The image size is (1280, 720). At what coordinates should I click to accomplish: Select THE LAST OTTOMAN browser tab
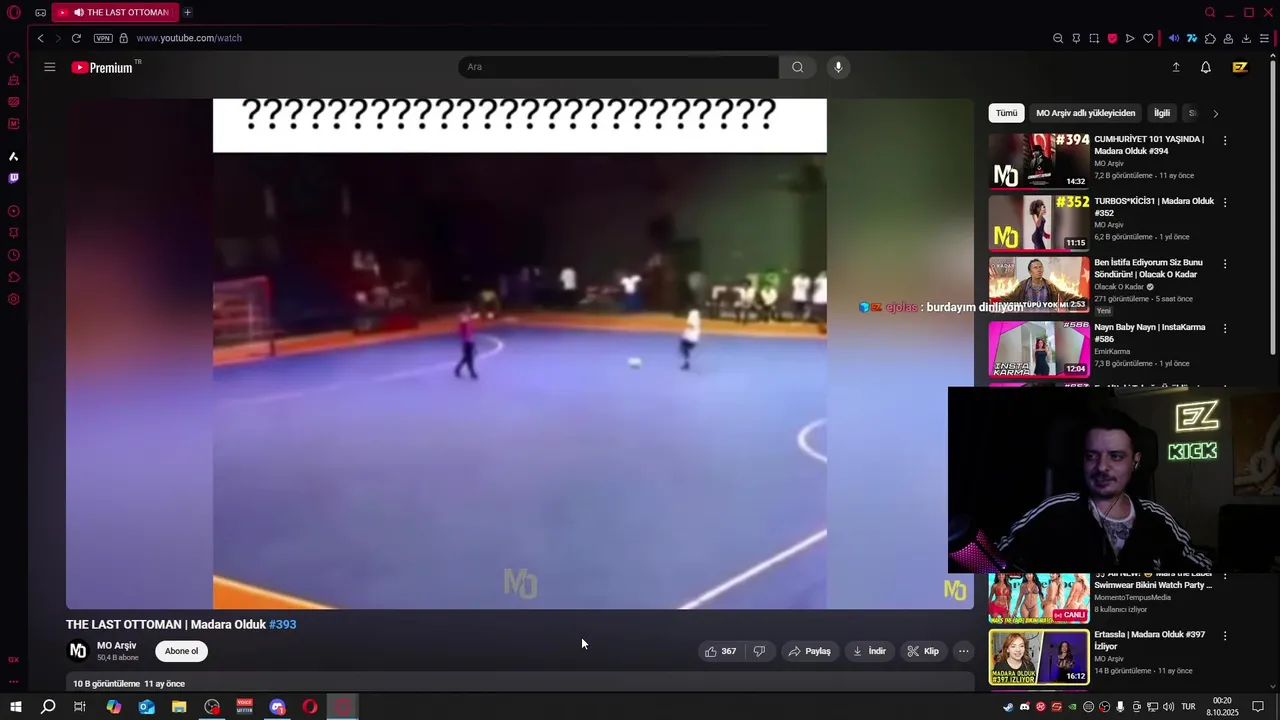[x=115, y=12]
